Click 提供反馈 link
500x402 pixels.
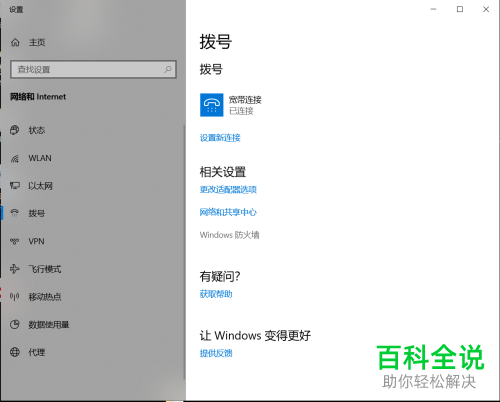coord(216,353)
